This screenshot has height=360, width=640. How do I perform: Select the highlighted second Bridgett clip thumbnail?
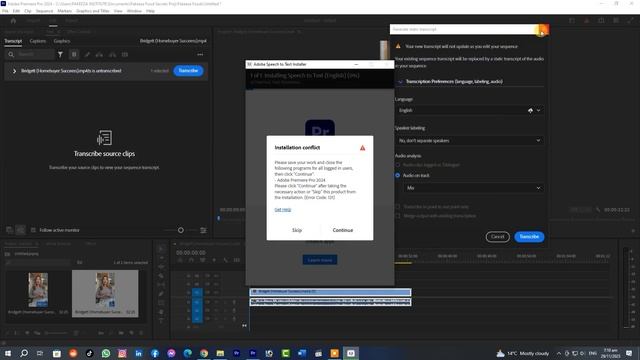click(x=105, y=290)
